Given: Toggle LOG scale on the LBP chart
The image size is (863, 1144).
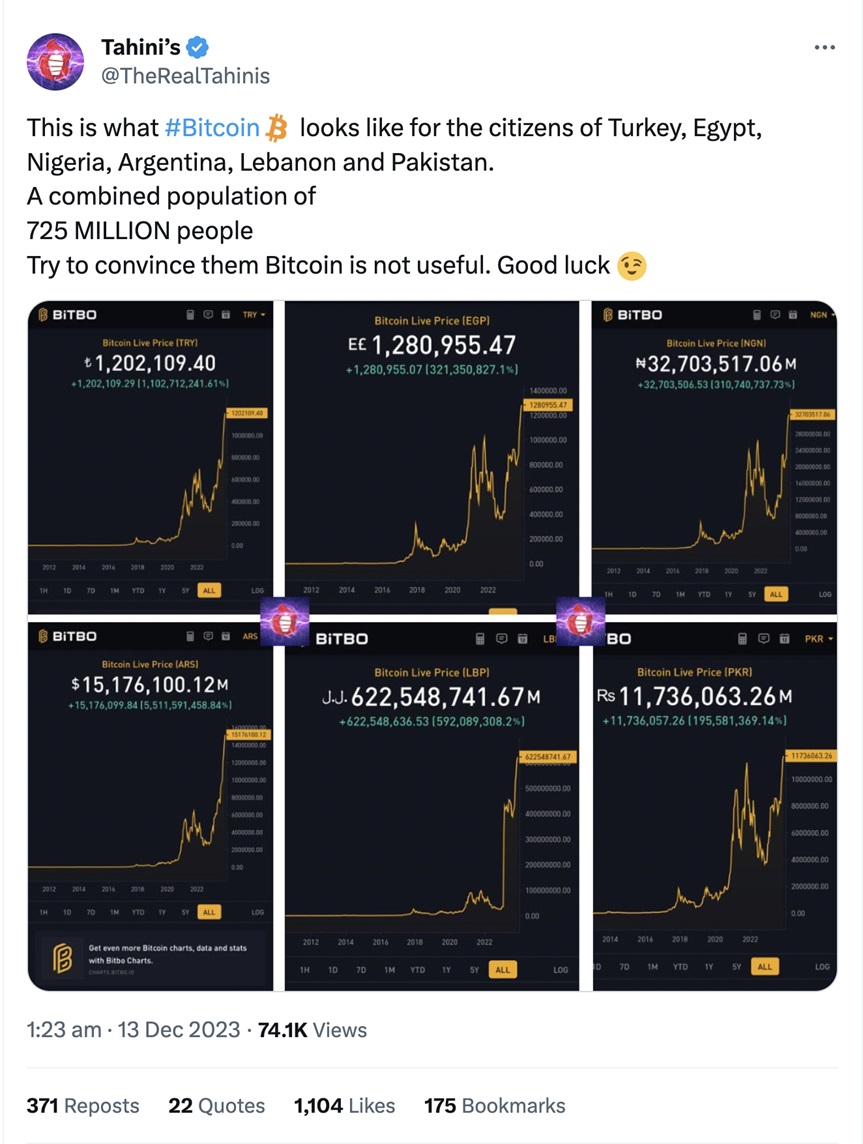Looking at the screenshot, I should 560,970.
